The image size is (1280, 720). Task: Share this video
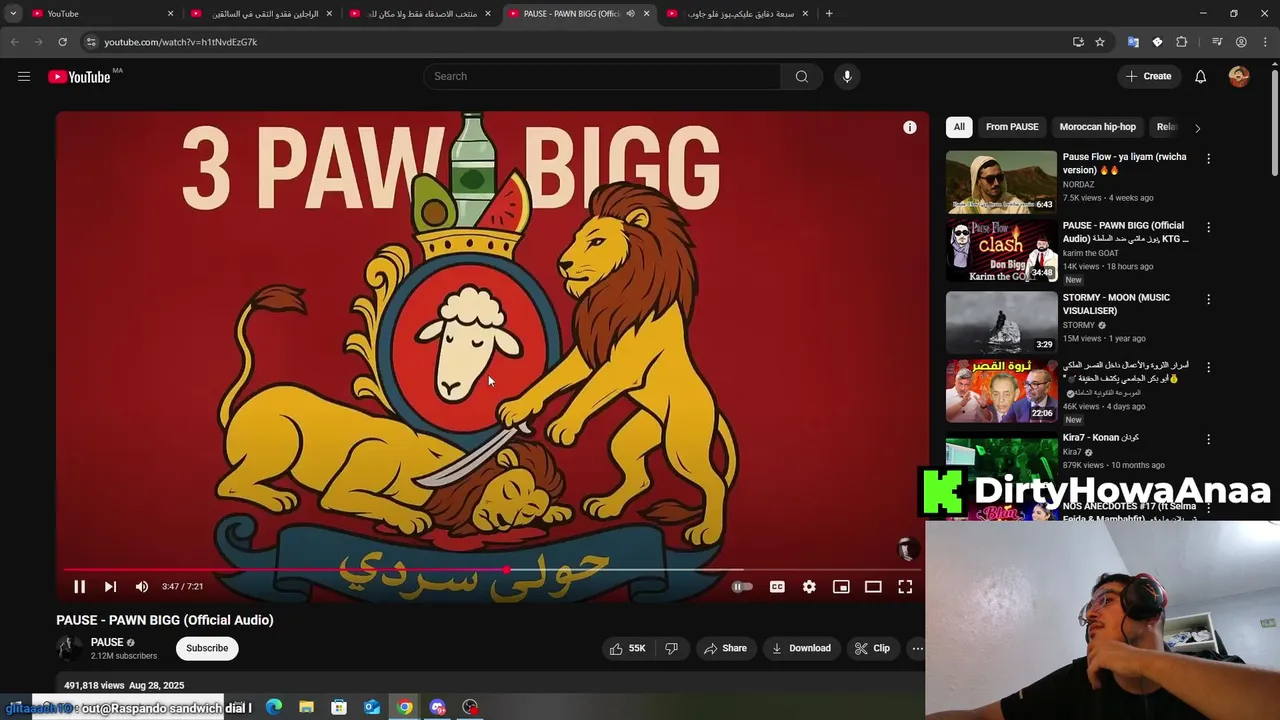725,648
